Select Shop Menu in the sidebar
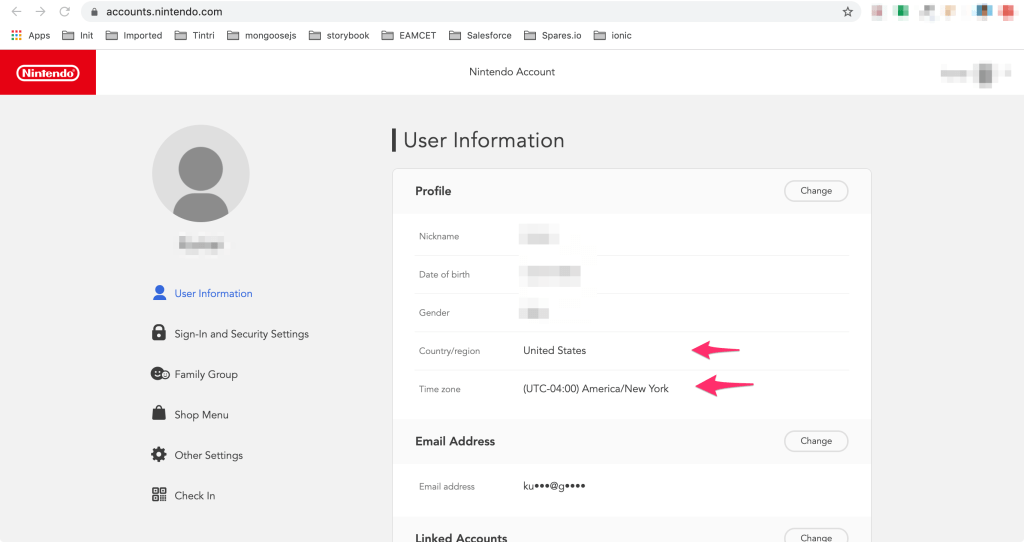The width and height of the screenshot is (1024, 542). click(201, 415)
